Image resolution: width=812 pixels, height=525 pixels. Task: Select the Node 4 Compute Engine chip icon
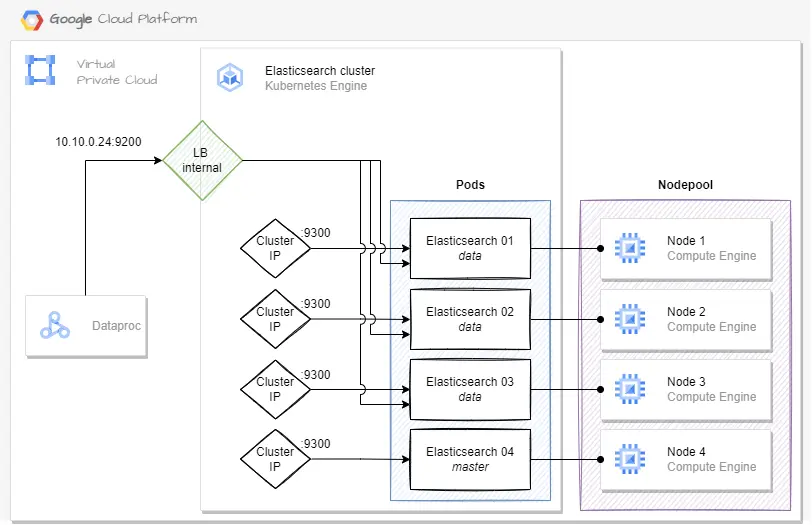(x=630, y=459)
